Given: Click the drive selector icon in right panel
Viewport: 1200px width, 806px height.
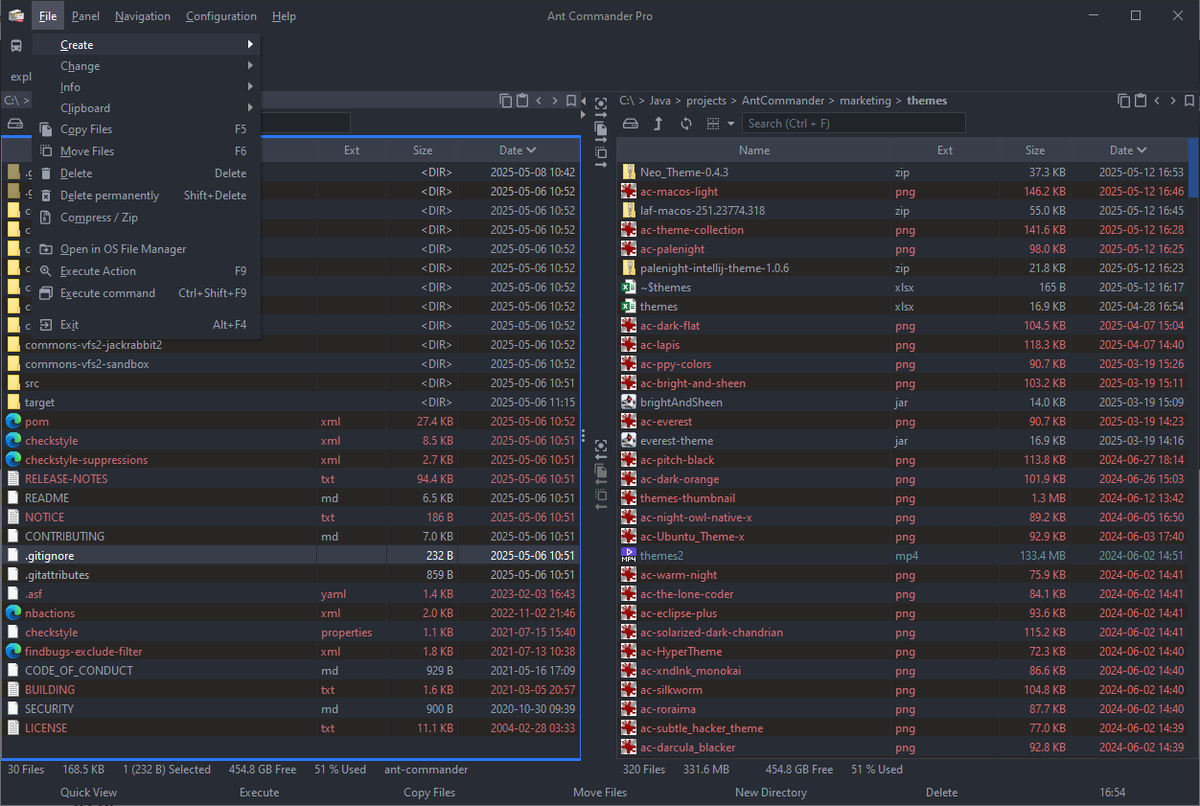Looking at the screenshot, I should click(x=630, y=123).
